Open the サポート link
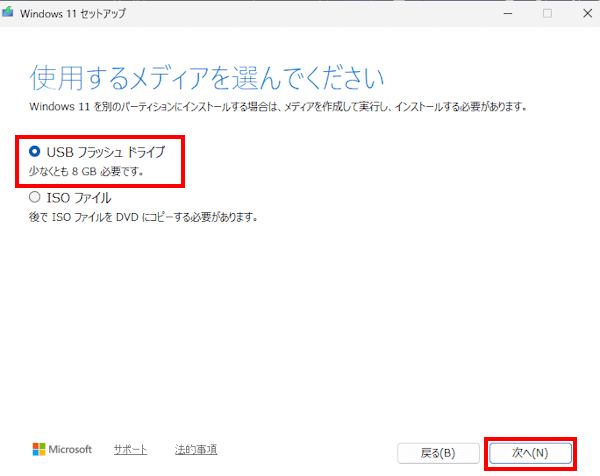 (x=130, y=450)
